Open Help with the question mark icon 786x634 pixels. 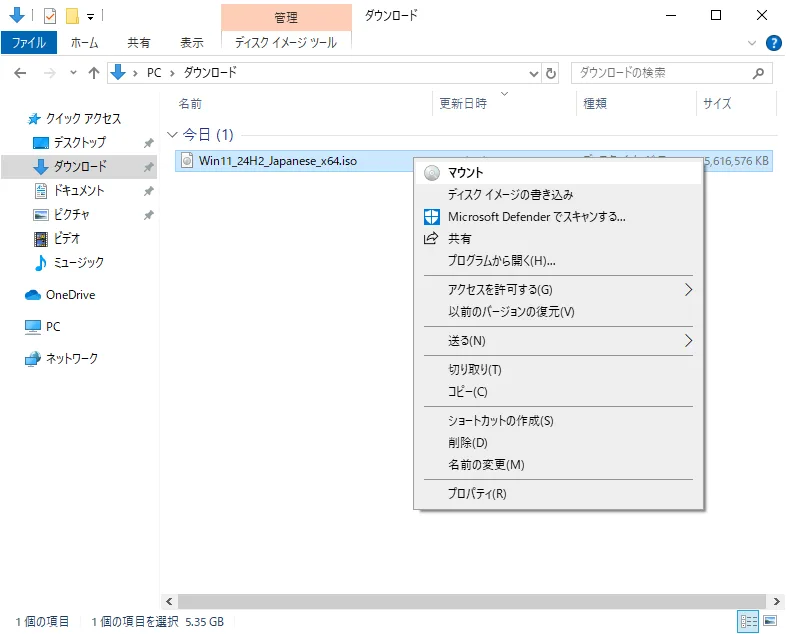773,43
